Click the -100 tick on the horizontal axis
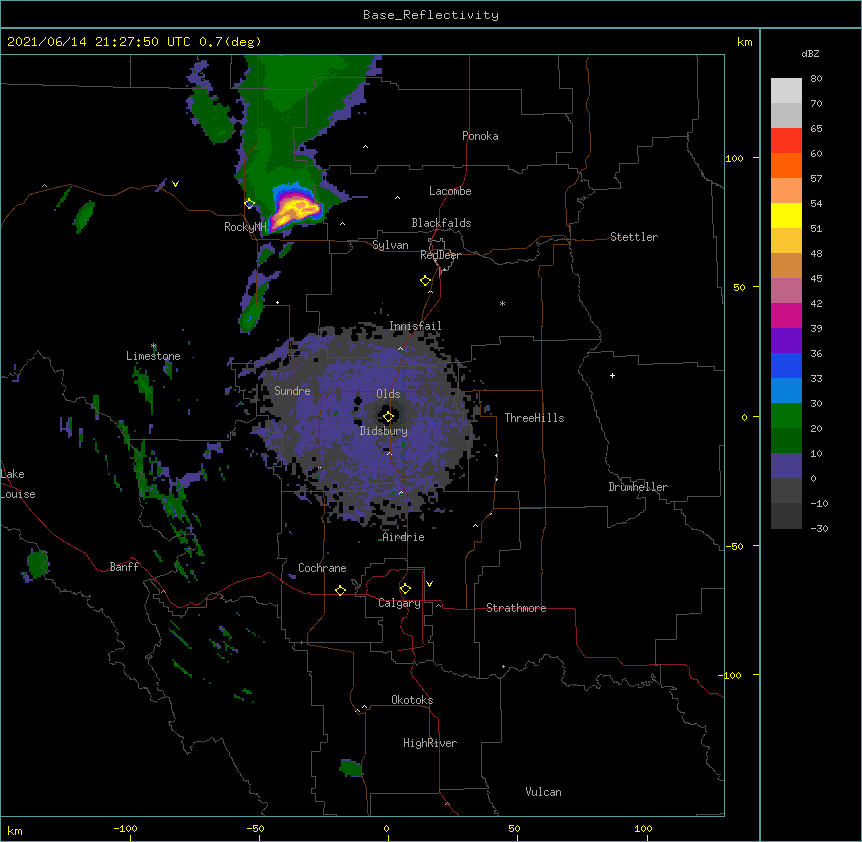Viewport: 862px width, 842px height. [125, 828]
